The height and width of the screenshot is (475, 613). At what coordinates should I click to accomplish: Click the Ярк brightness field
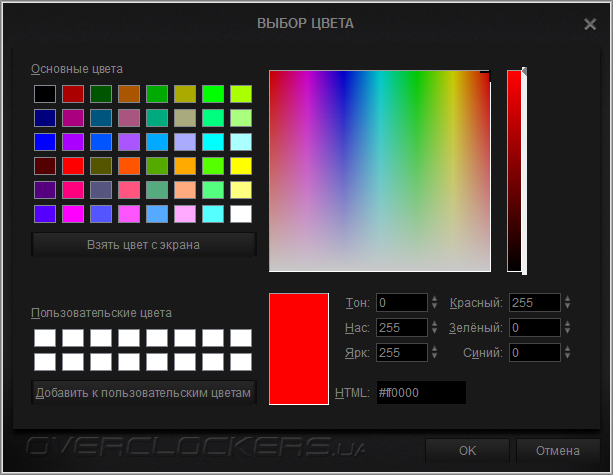[x=401, y=353]
